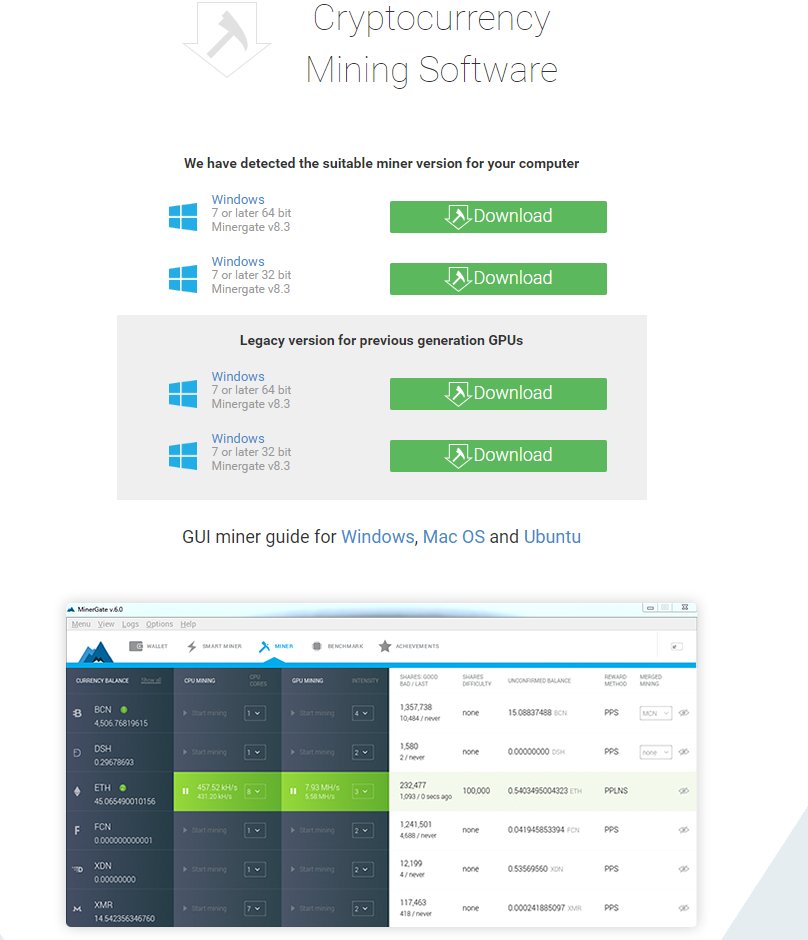Toggle the eye icon on the DSH row

tap(683, 752)
